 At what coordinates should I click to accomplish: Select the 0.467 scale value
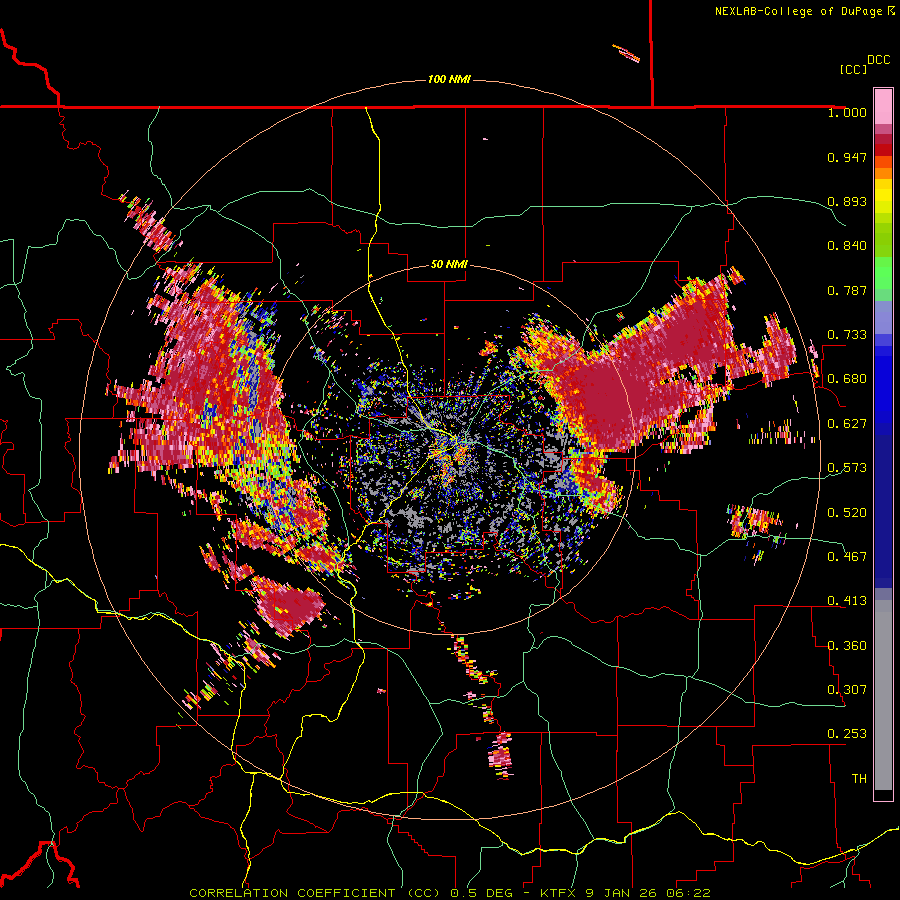(847, 557)
